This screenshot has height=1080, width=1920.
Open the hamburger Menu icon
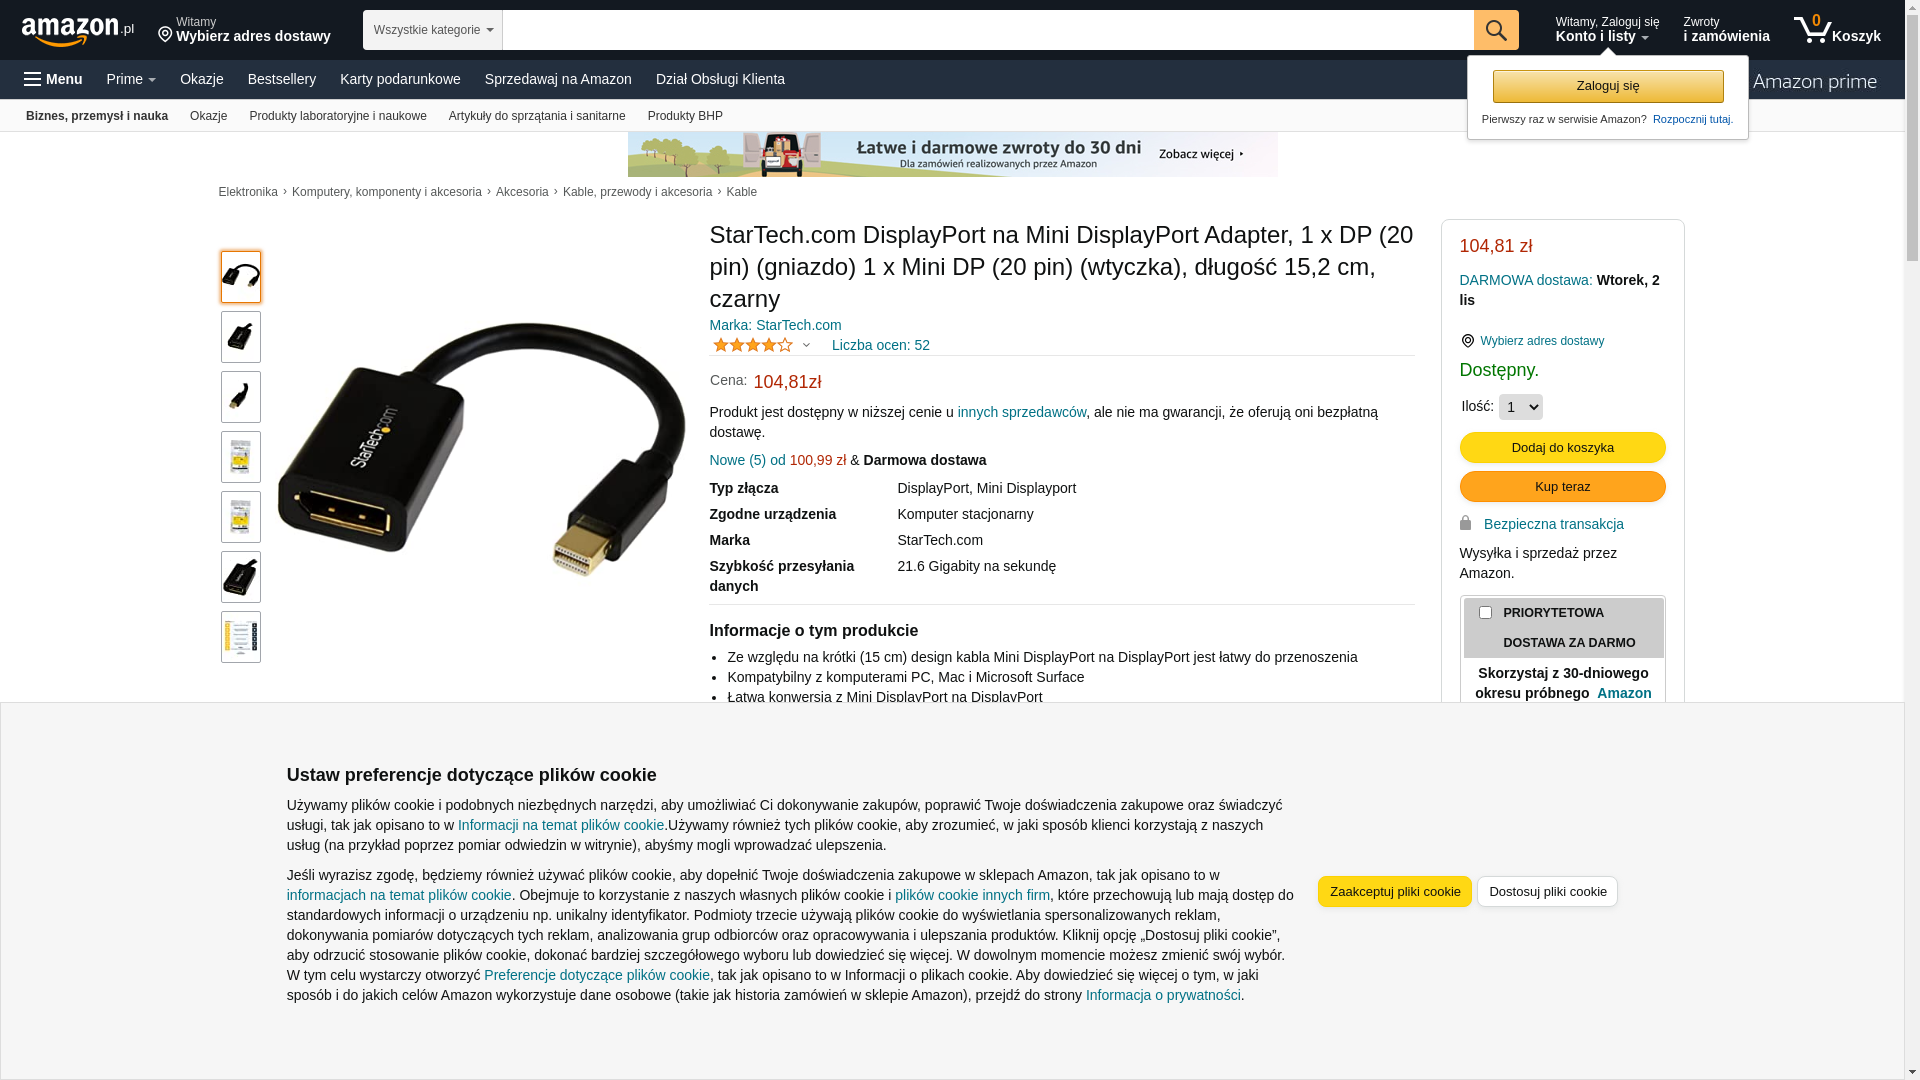coord(53,79)
